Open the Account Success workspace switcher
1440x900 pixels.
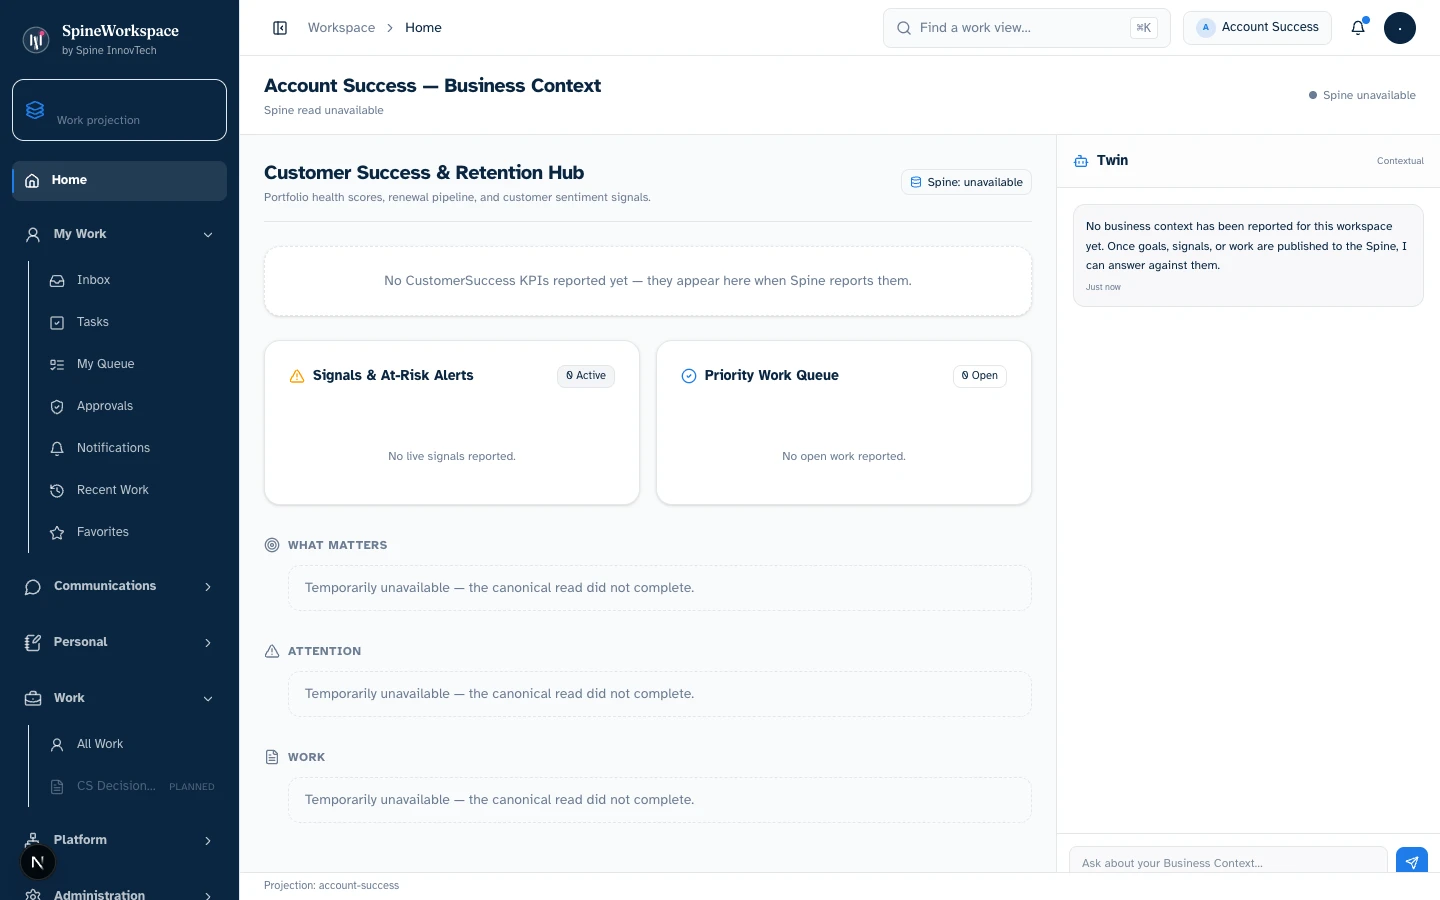click(1257, 28)
